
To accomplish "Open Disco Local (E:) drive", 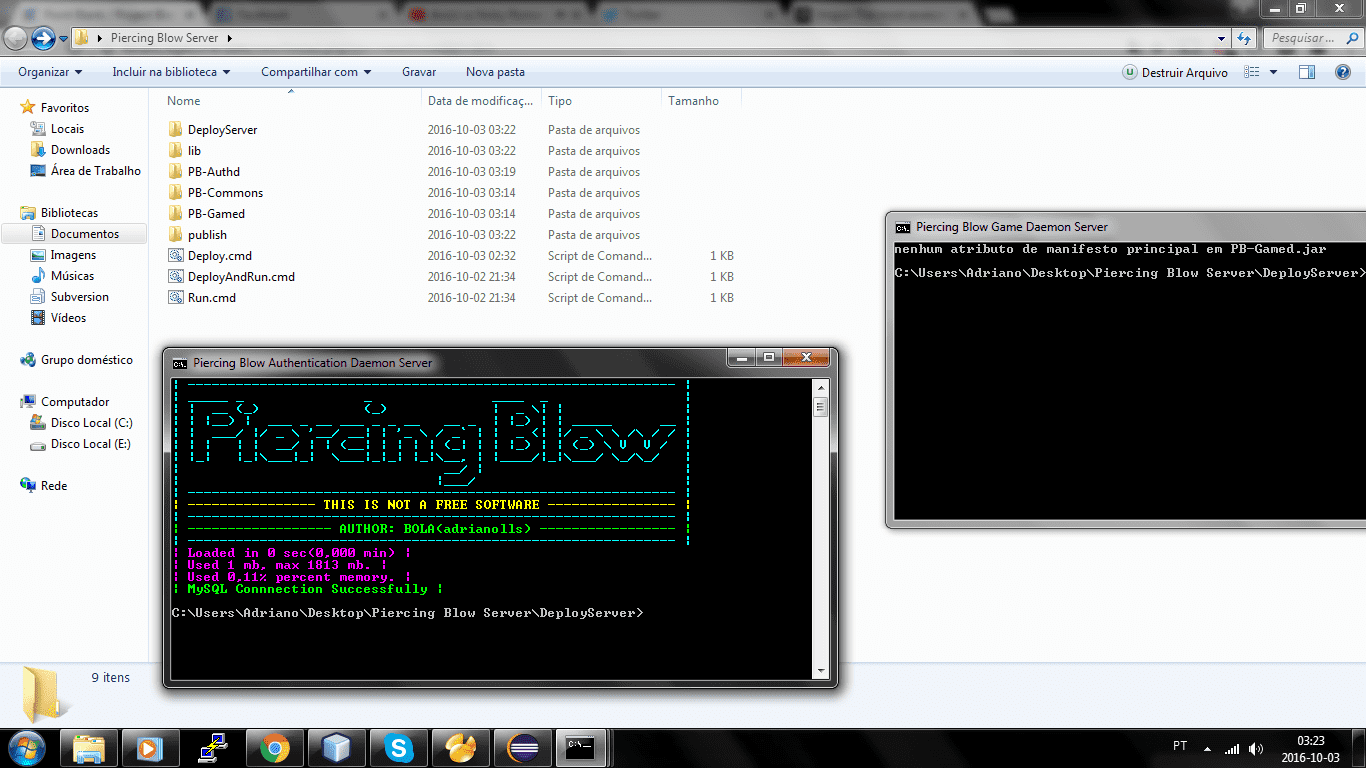I will [91, 444].
